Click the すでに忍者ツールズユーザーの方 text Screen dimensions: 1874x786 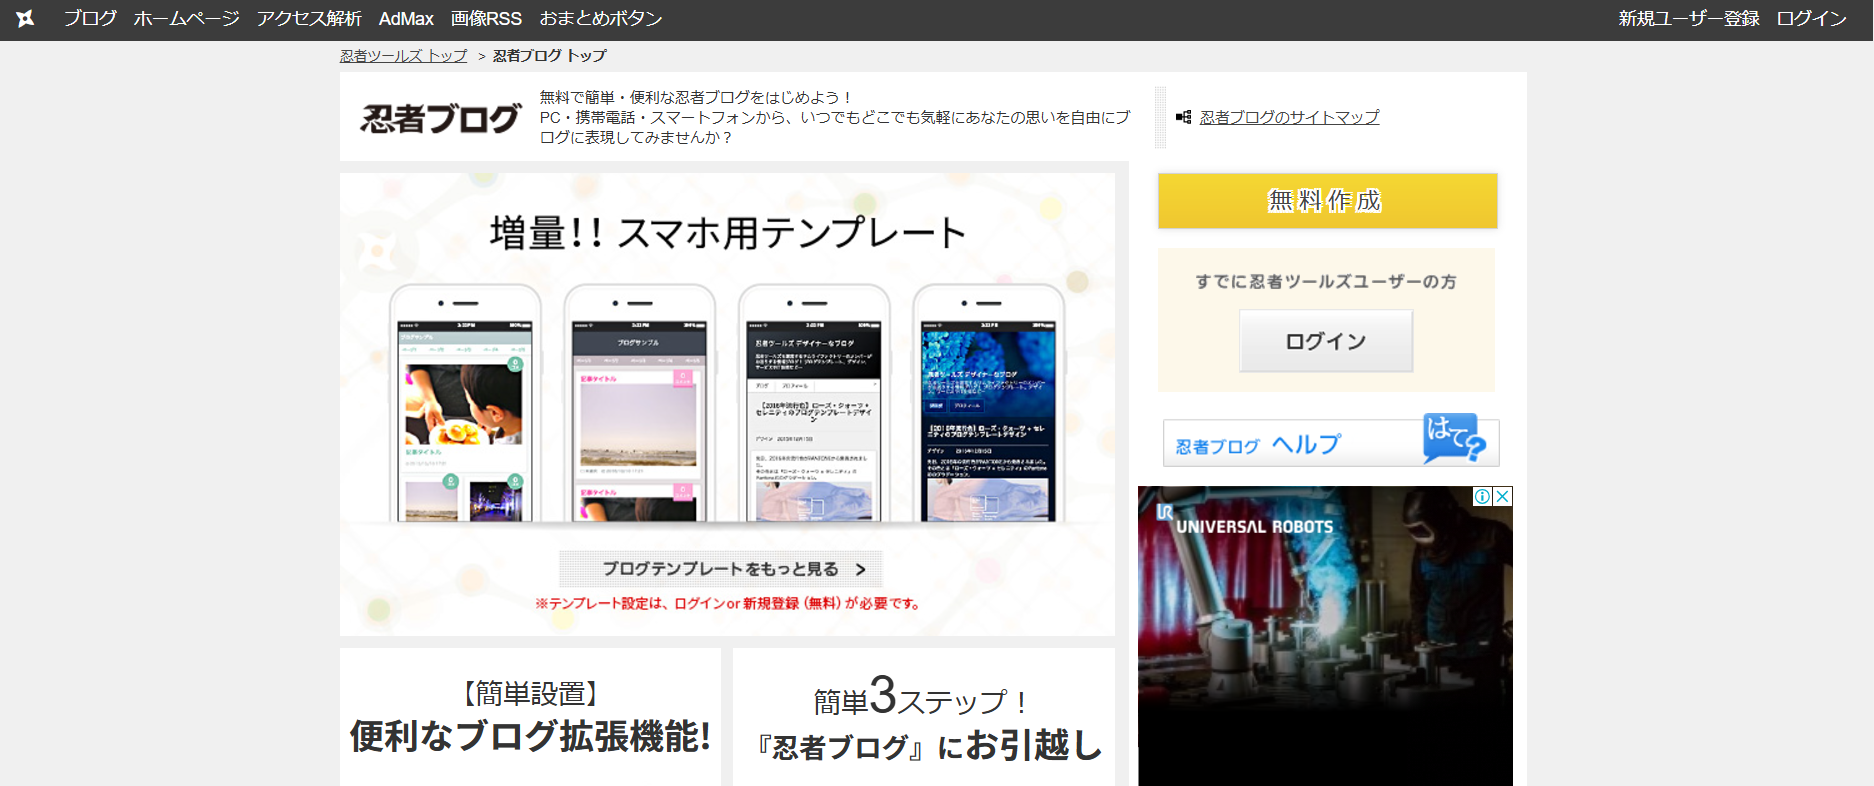click(x=1326, y=282)
